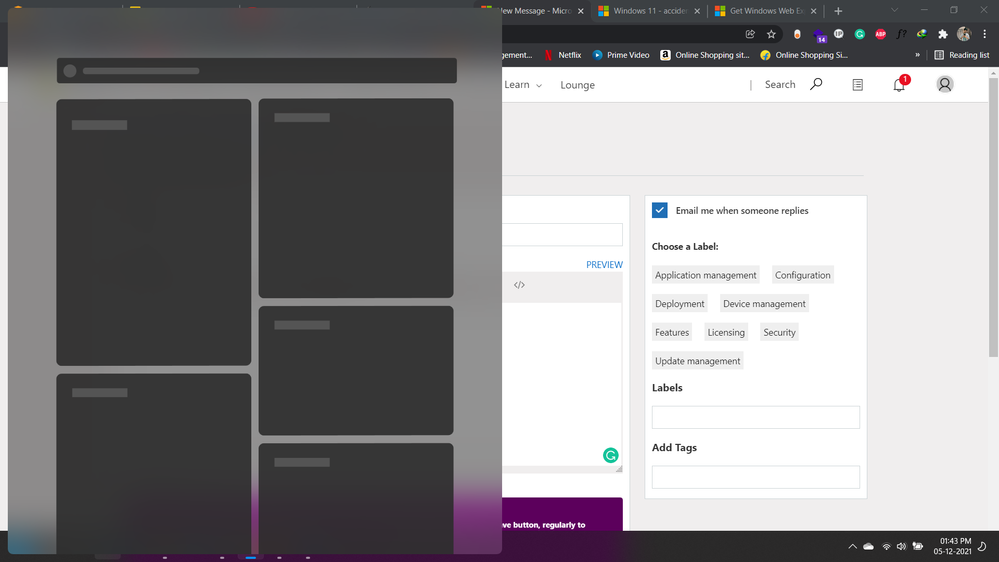Open the tab search dropdown arrow
Viewport: 999px width, 562px height.
point(895,10)
